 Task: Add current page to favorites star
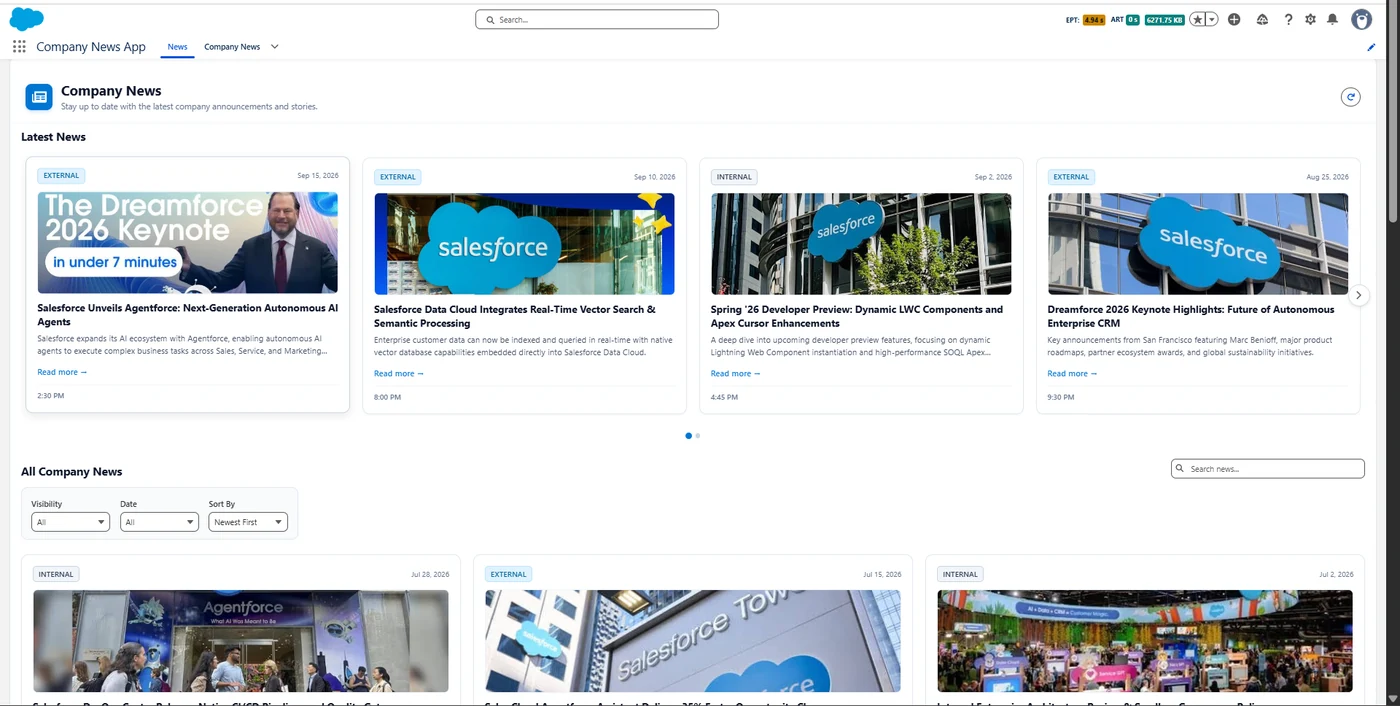[x=1197, y=19]
